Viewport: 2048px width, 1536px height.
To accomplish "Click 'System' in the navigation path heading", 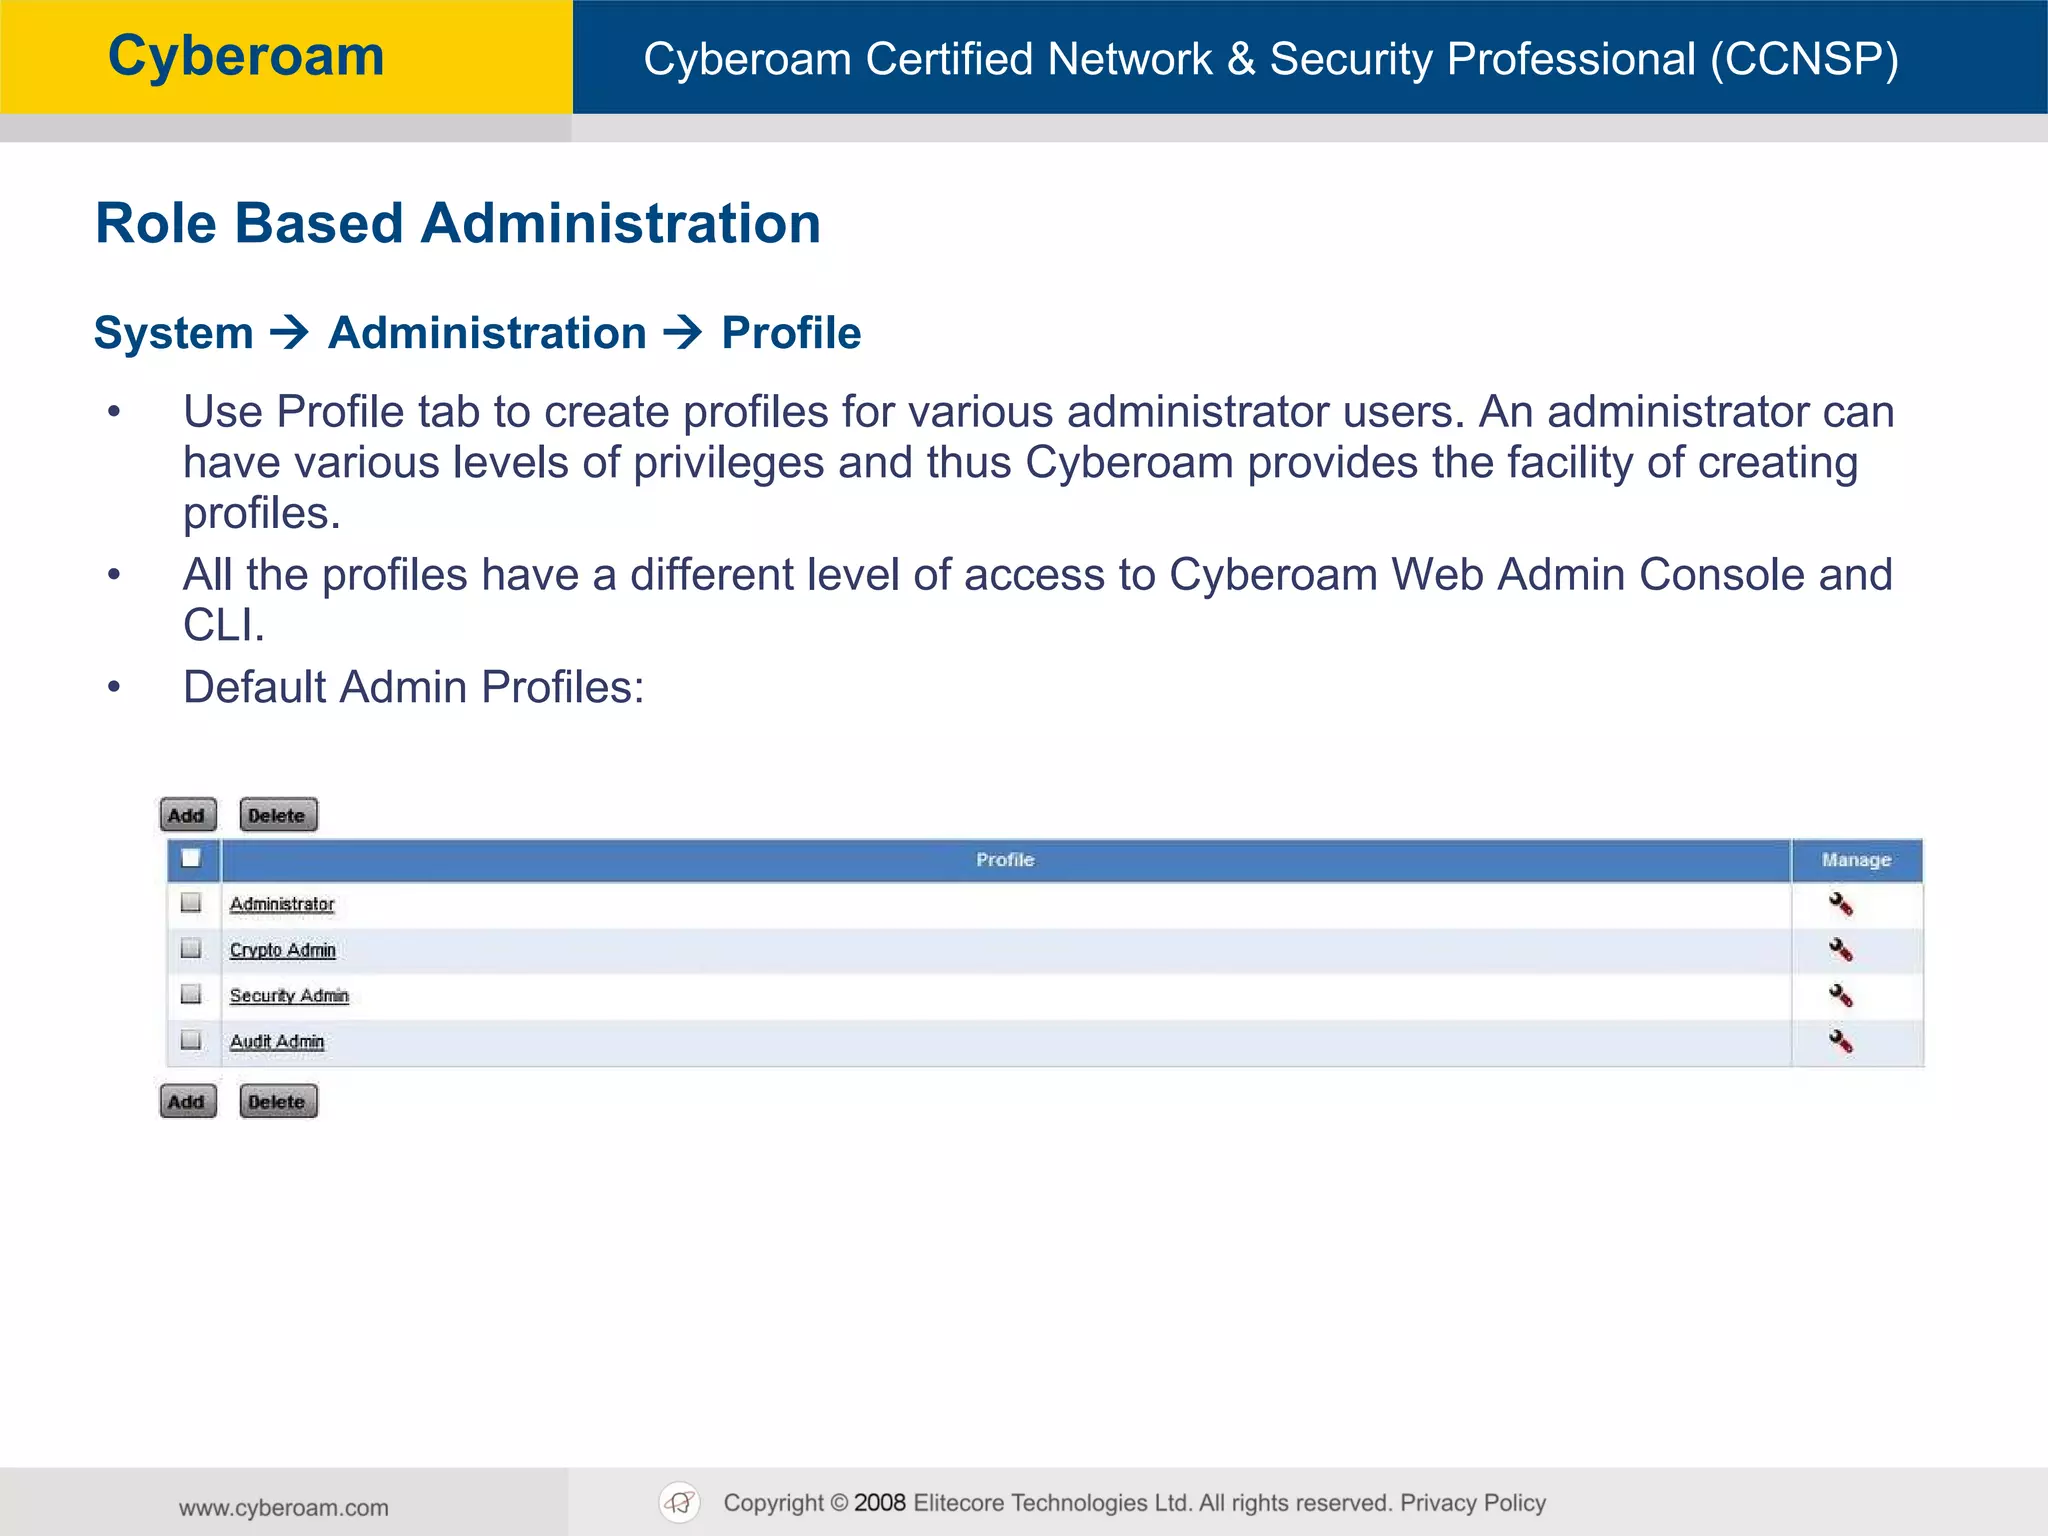I will pyautogui.click(x=174, y=333).
